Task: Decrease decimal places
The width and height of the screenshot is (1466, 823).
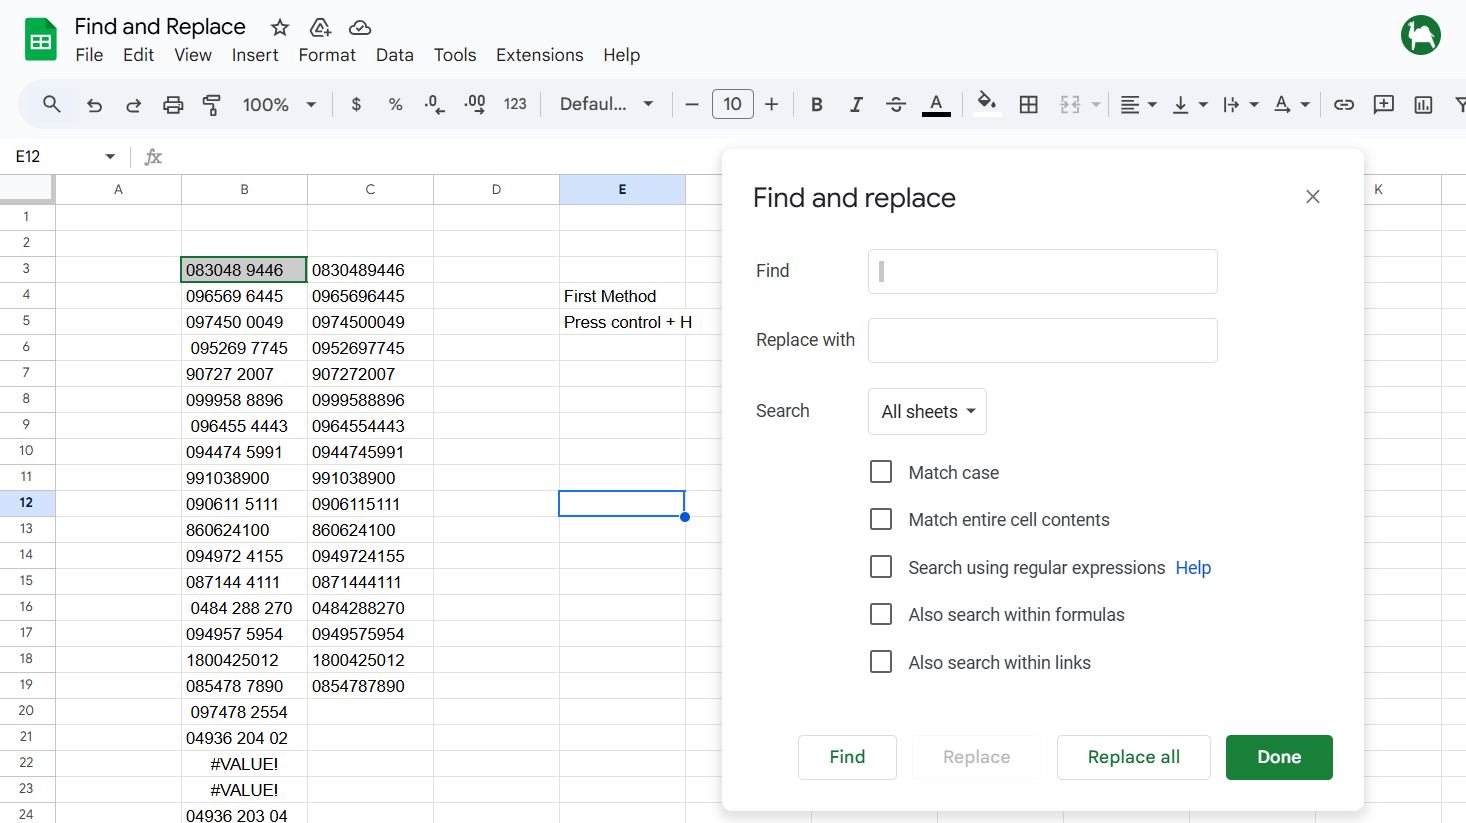Action: (x=435, y=104)
